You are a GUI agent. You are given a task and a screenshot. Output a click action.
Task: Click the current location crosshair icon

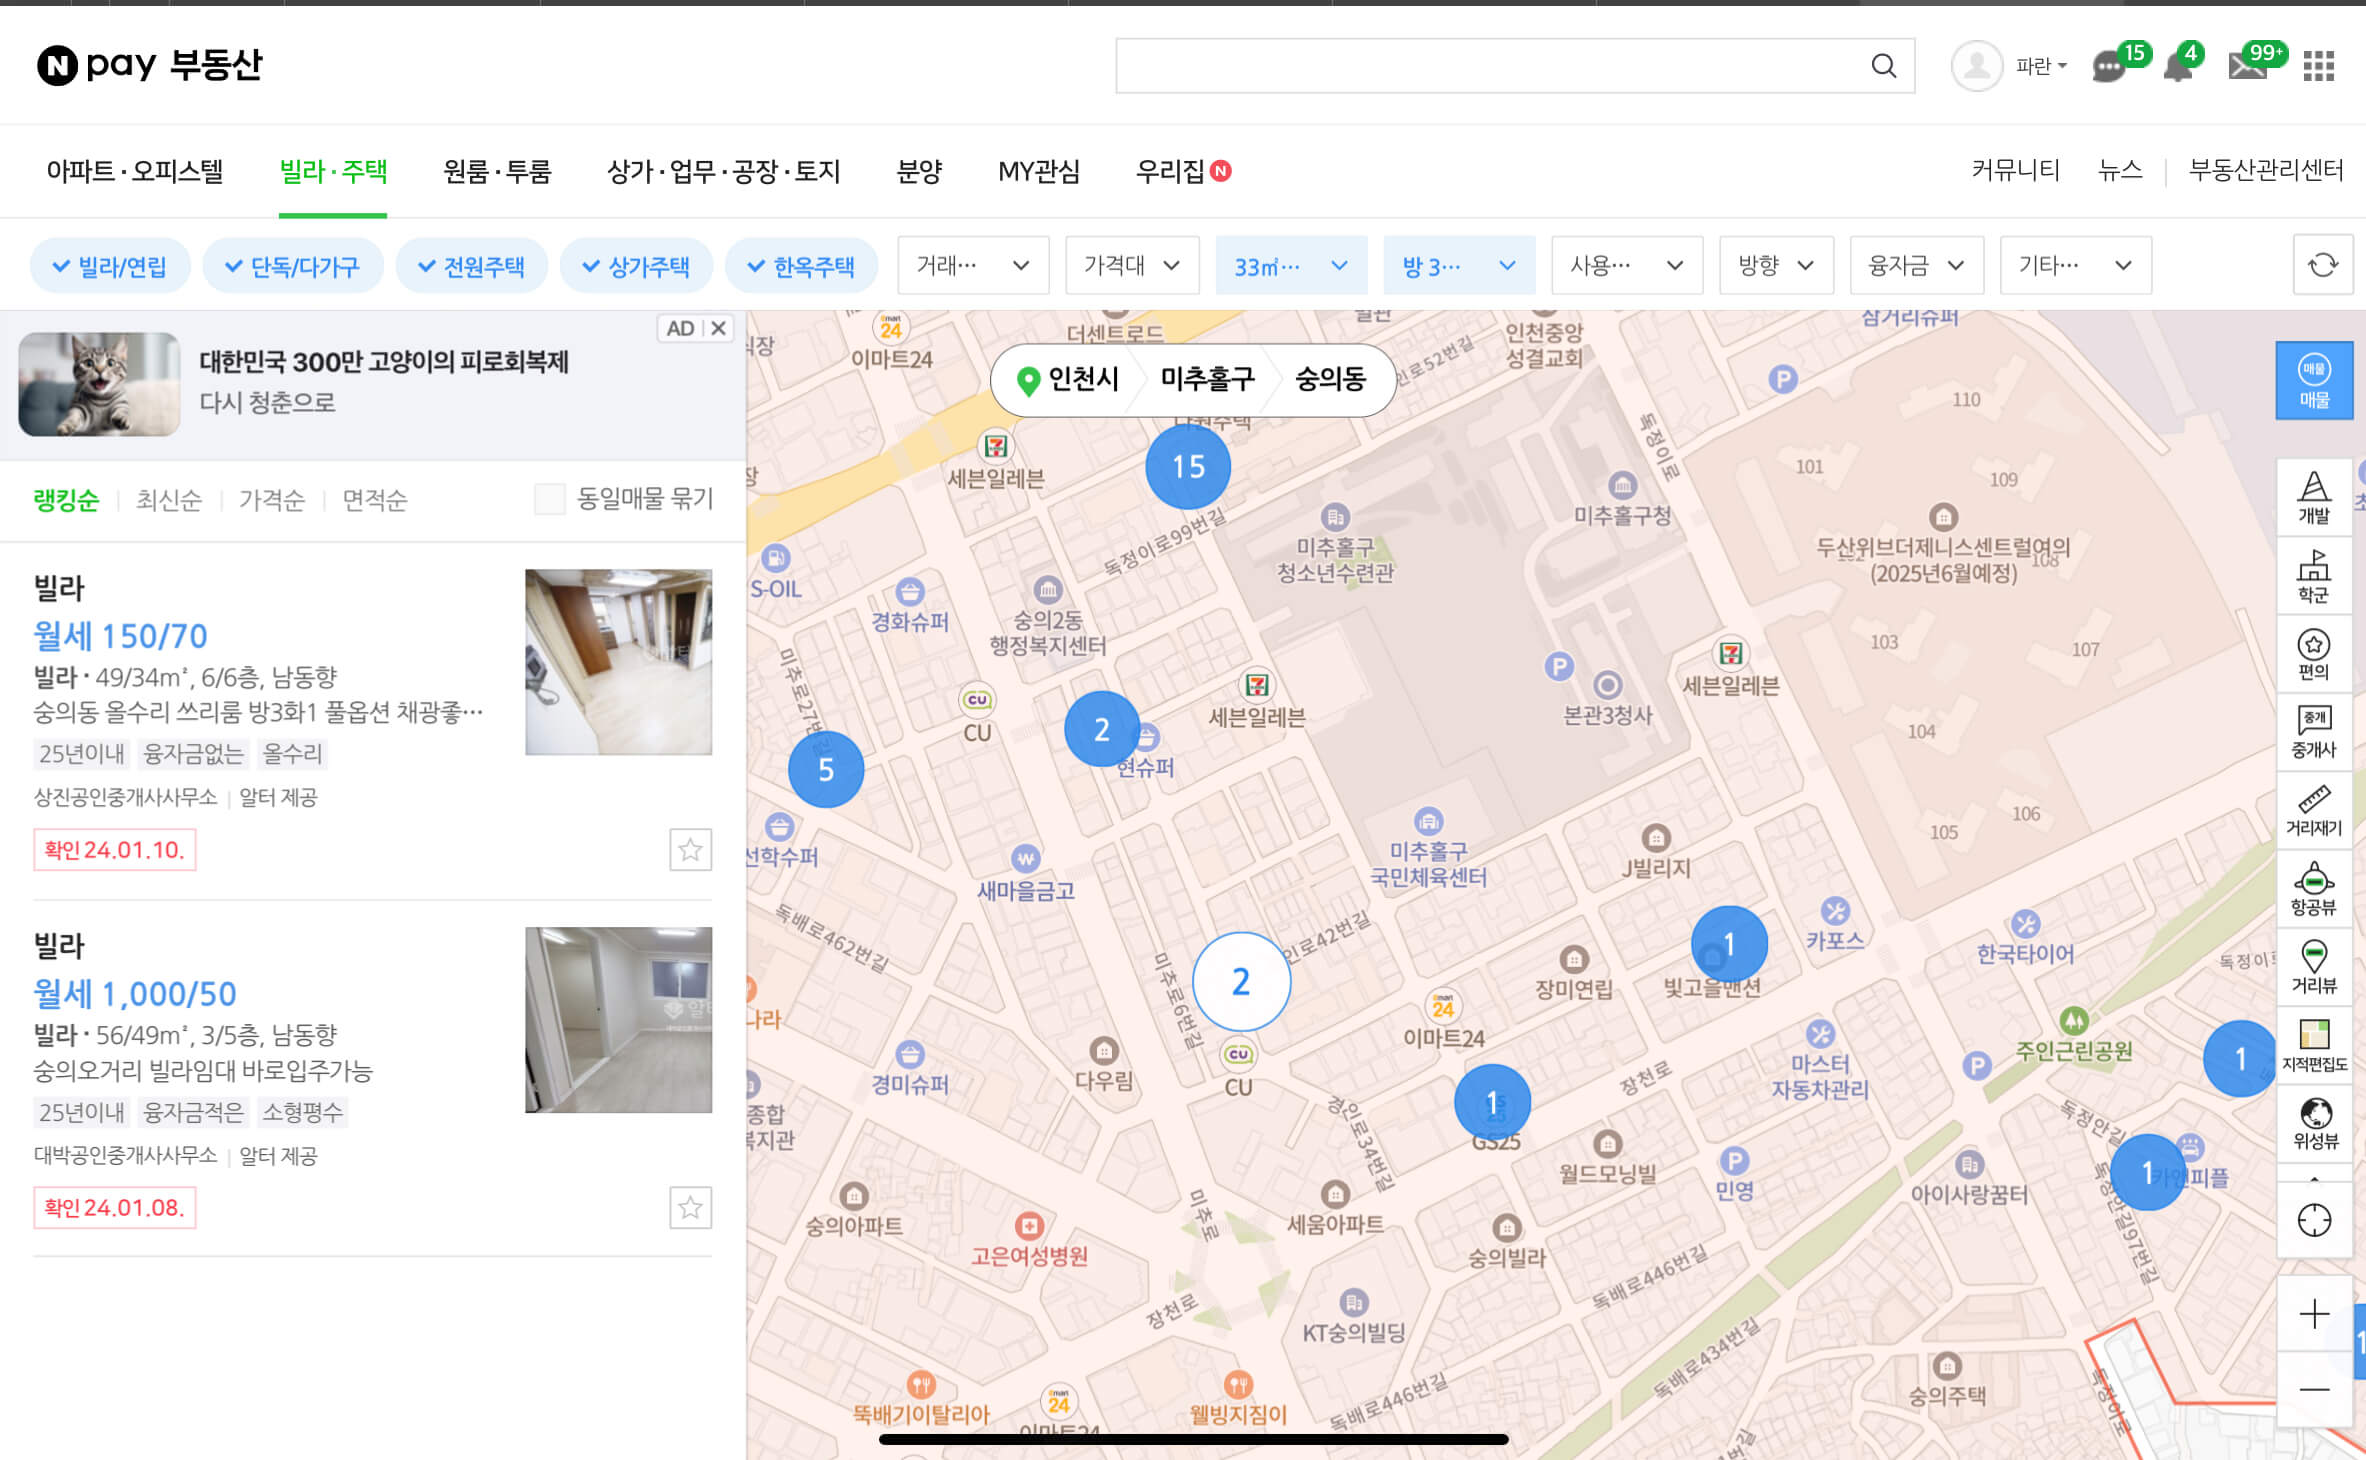point(2313,1220)
